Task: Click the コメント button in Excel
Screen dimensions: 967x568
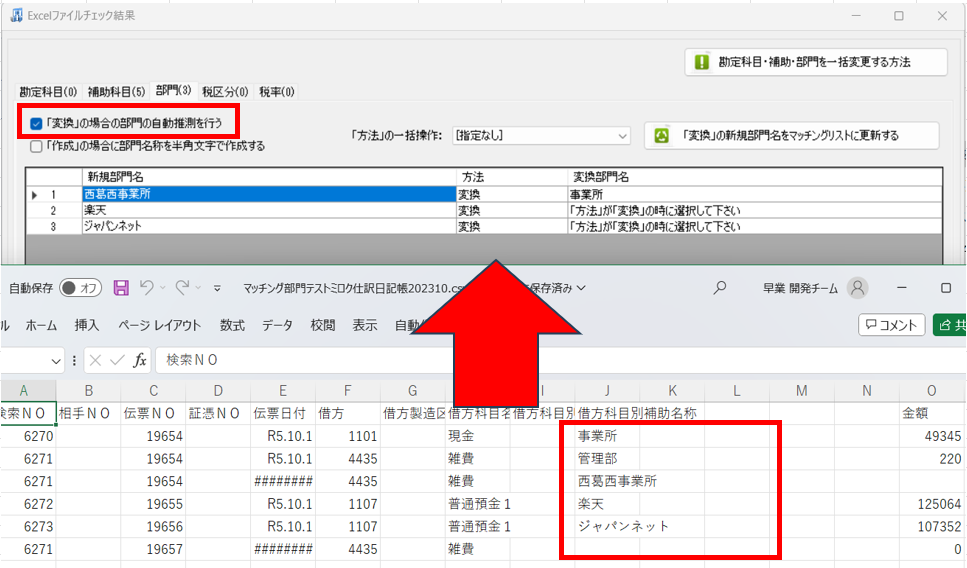Action: click(x=892, y=325)
